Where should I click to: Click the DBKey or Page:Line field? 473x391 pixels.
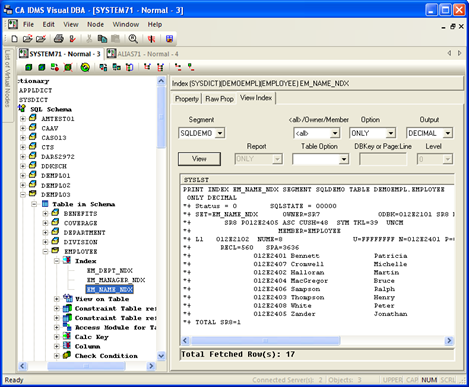tap(383, 159)
